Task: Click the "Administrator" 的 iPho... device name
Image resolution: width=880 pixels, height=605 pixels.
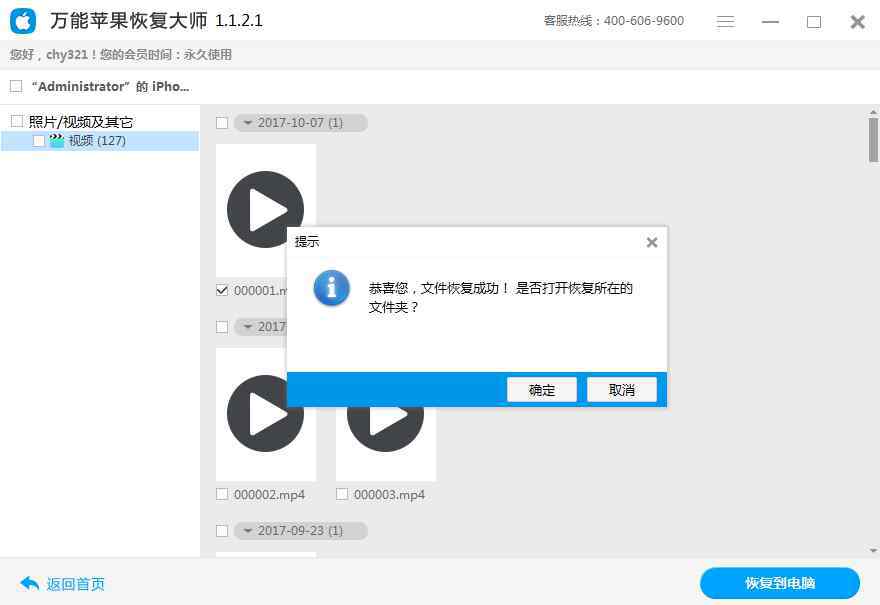Action: tap(111, 86)
